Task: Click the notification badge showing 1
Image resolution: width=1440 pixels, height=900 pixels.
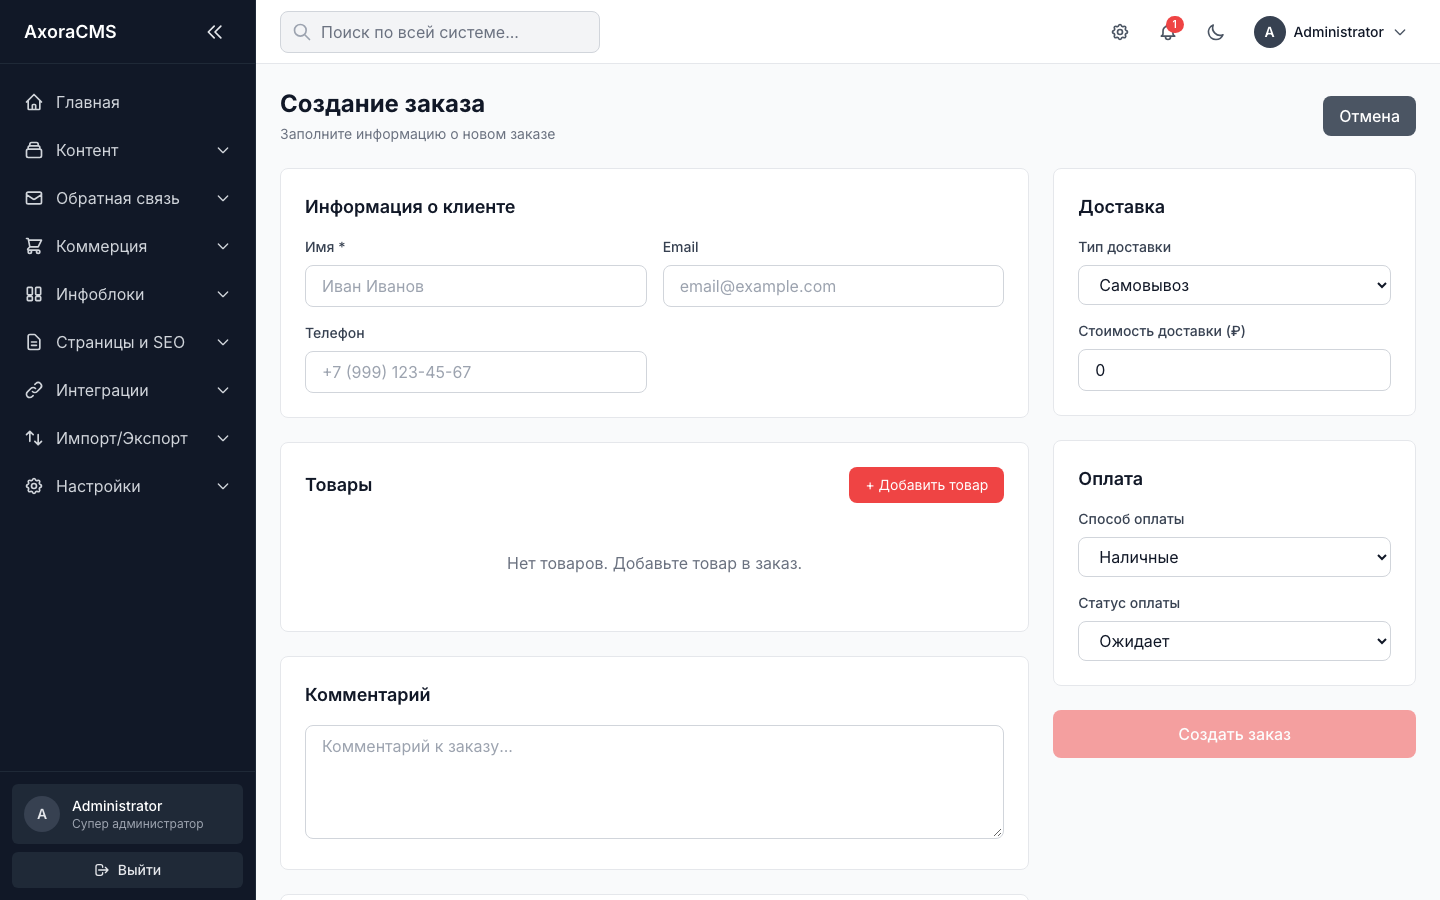Action: point(1175,24)
